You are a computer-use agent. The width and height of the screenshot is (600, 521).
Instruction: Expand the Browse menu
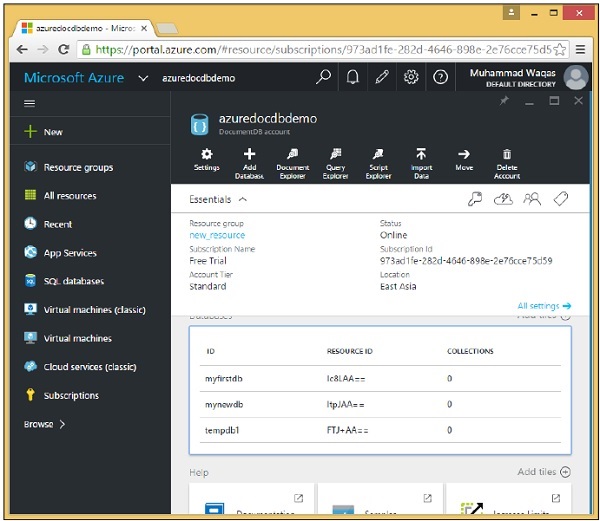[44, 424]
